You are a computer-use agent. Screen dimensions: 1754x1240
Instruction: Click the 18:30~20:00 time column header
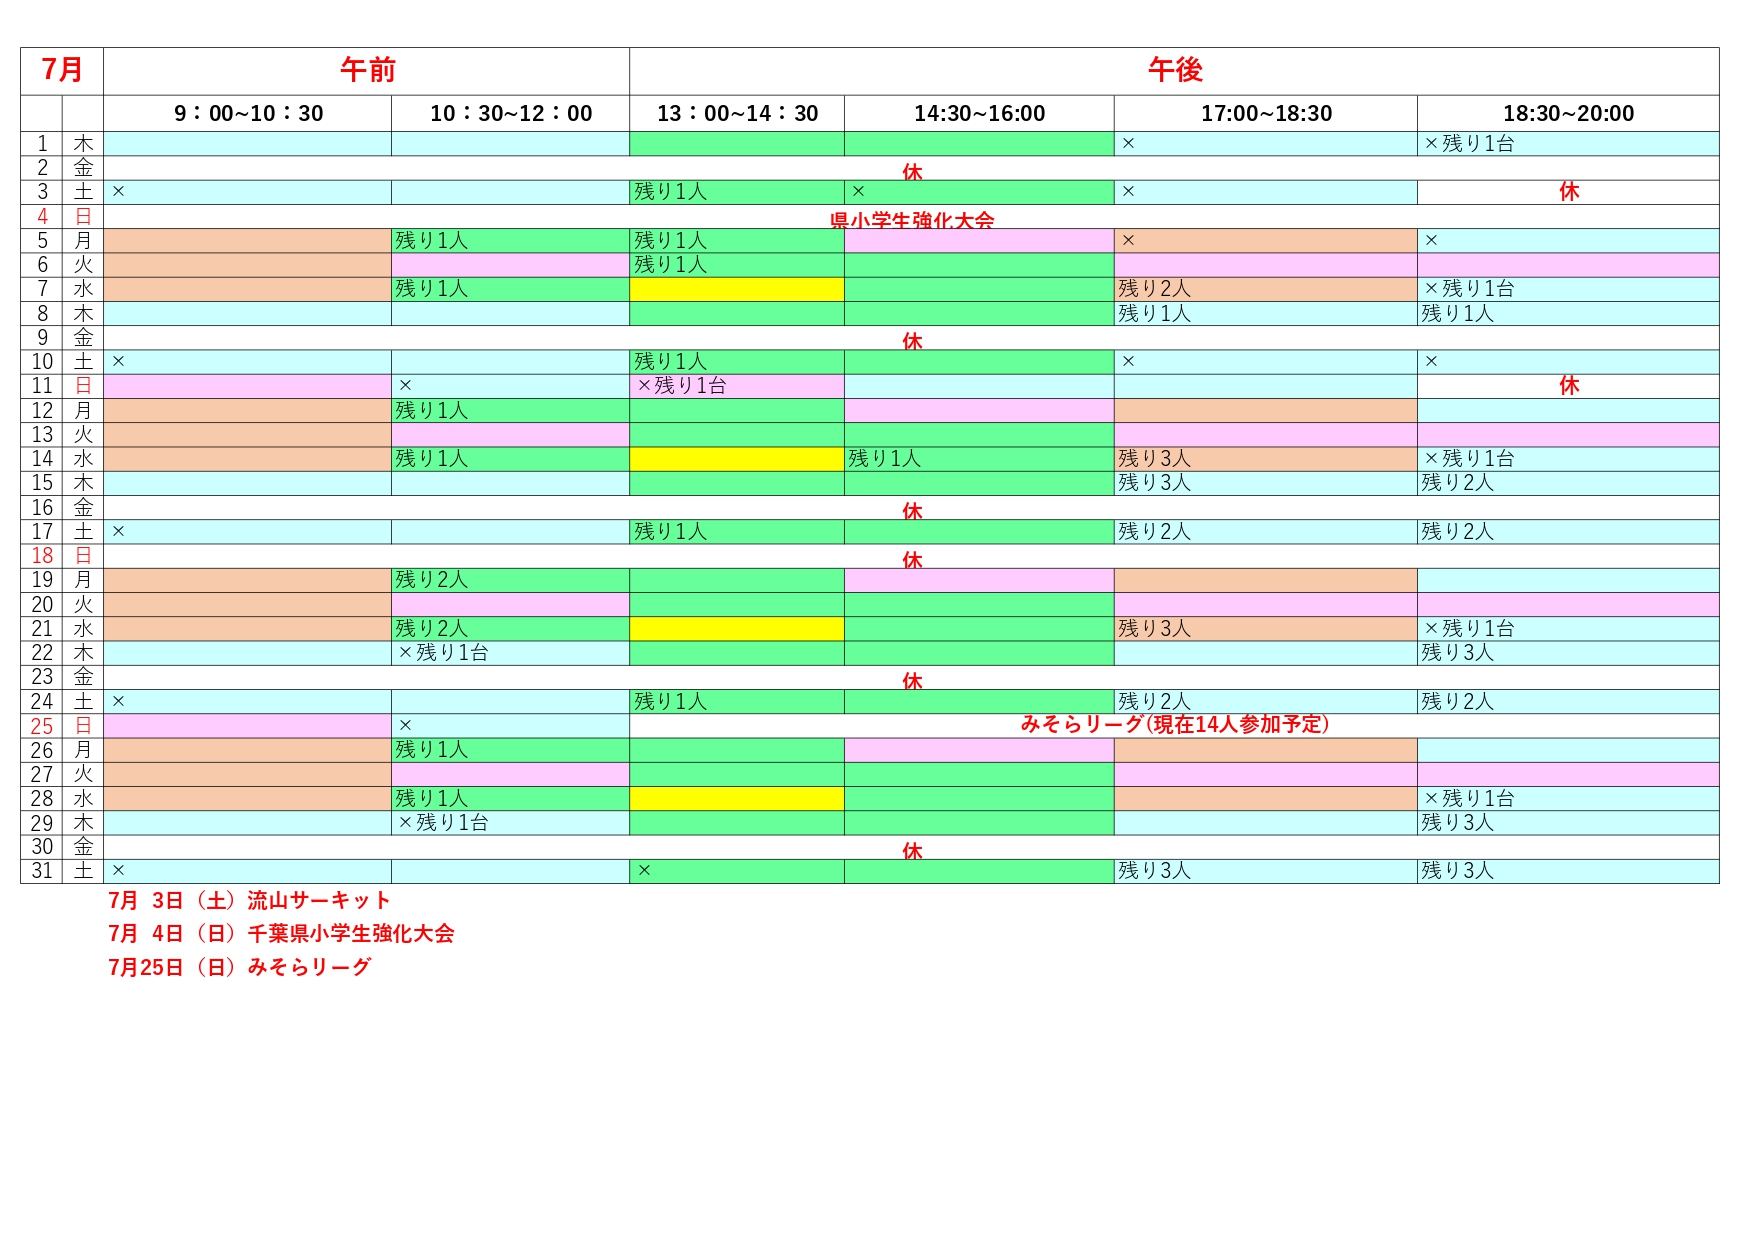click(1568, 114)
